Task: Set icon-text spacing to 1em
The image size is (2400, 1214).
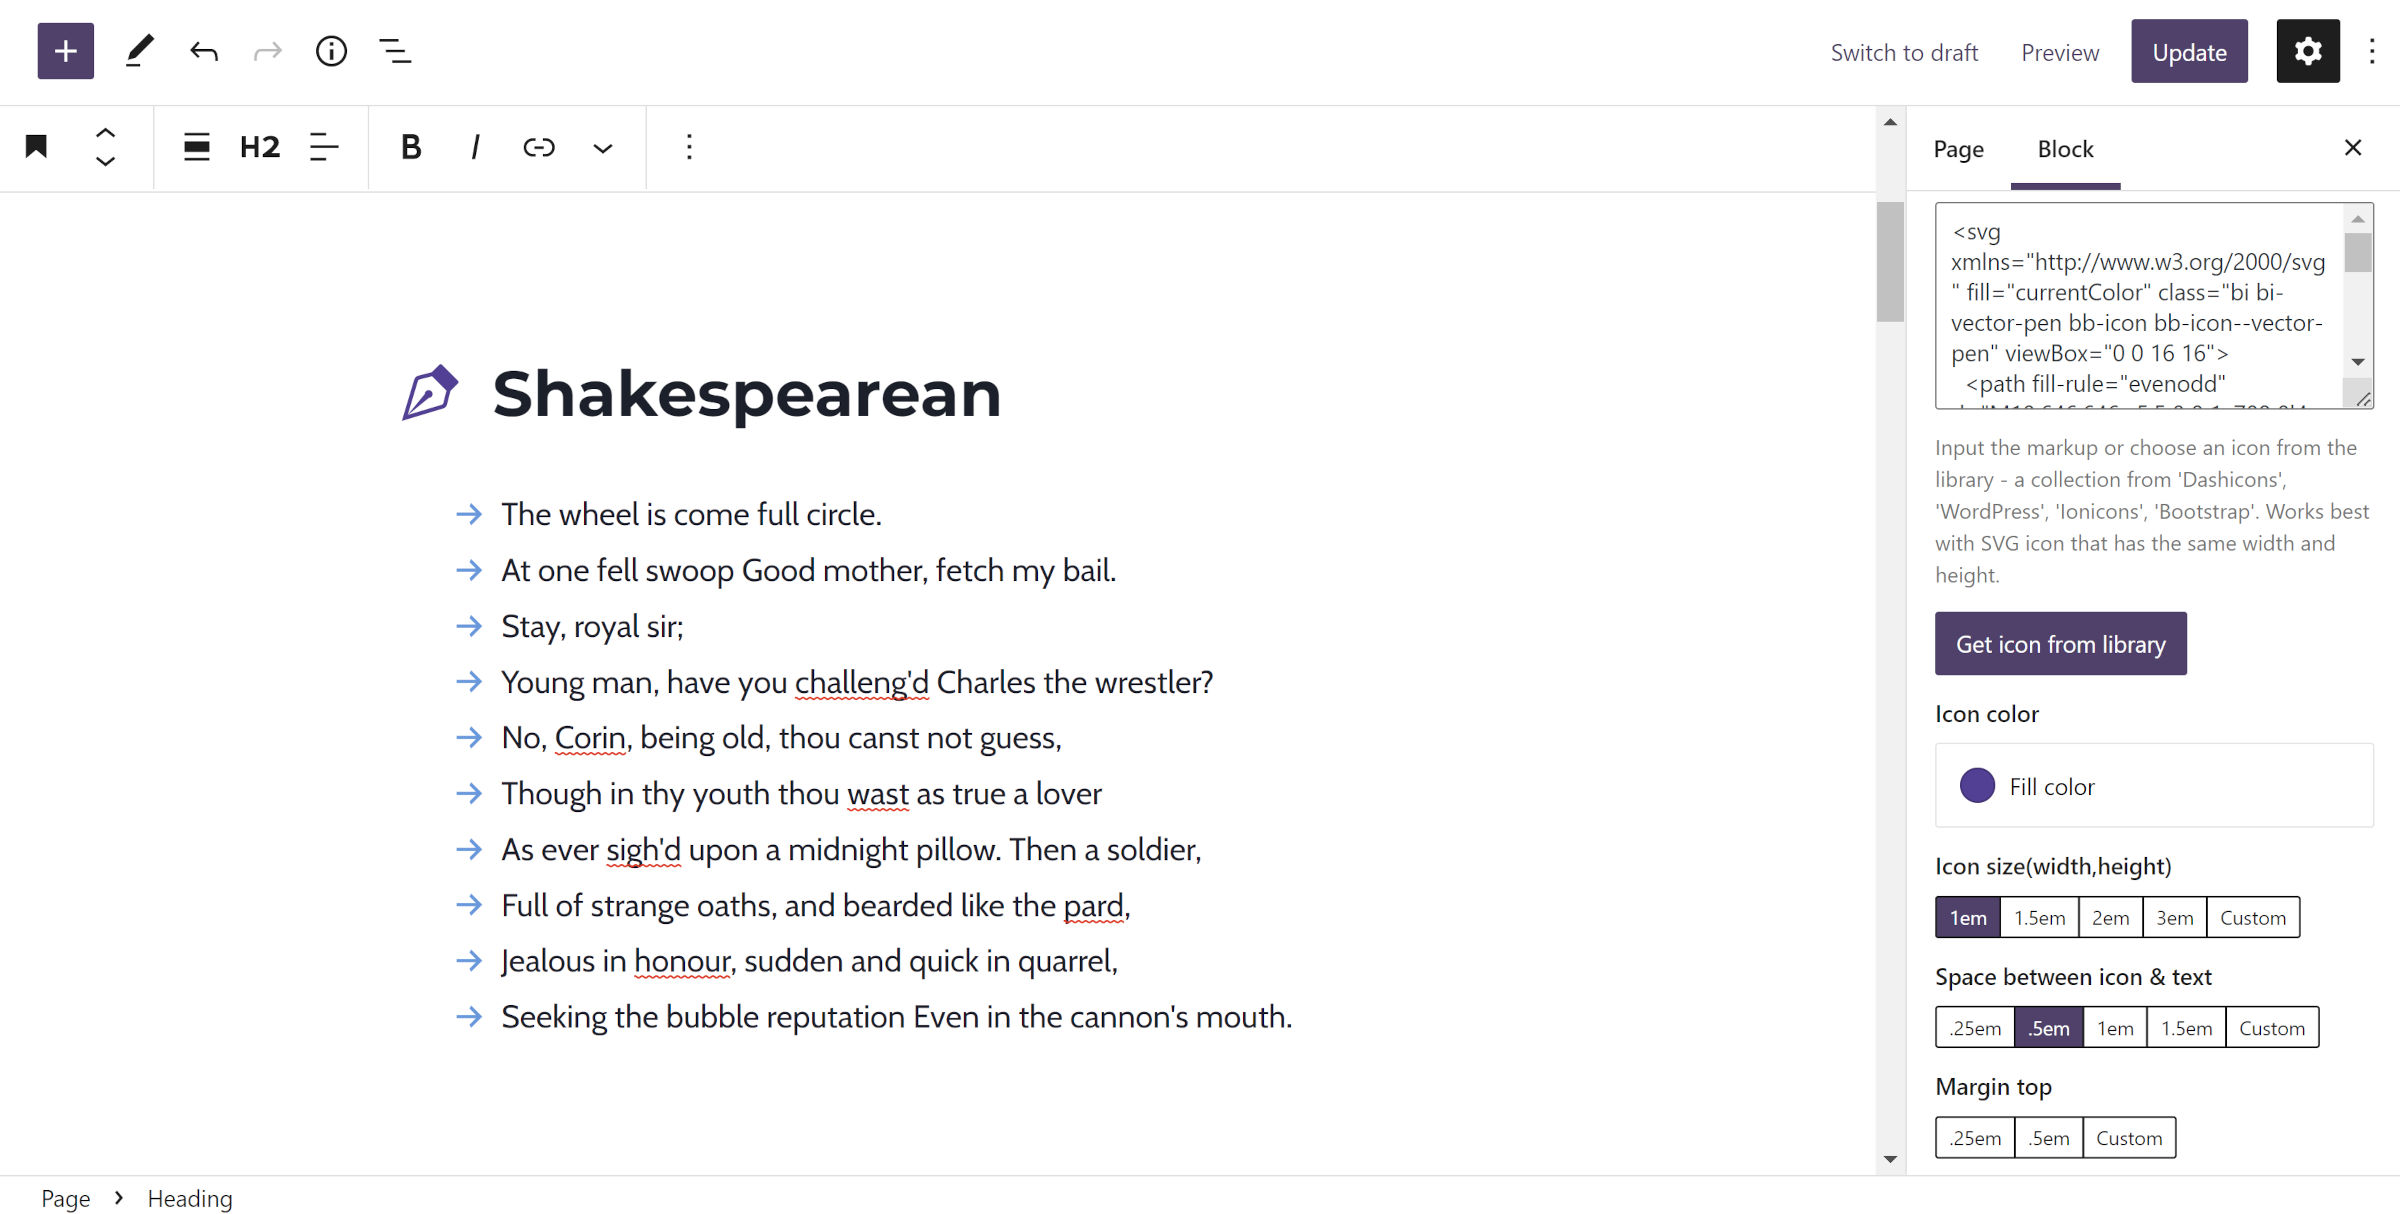Action: pyautogui.click(x=2114, y=1027)
